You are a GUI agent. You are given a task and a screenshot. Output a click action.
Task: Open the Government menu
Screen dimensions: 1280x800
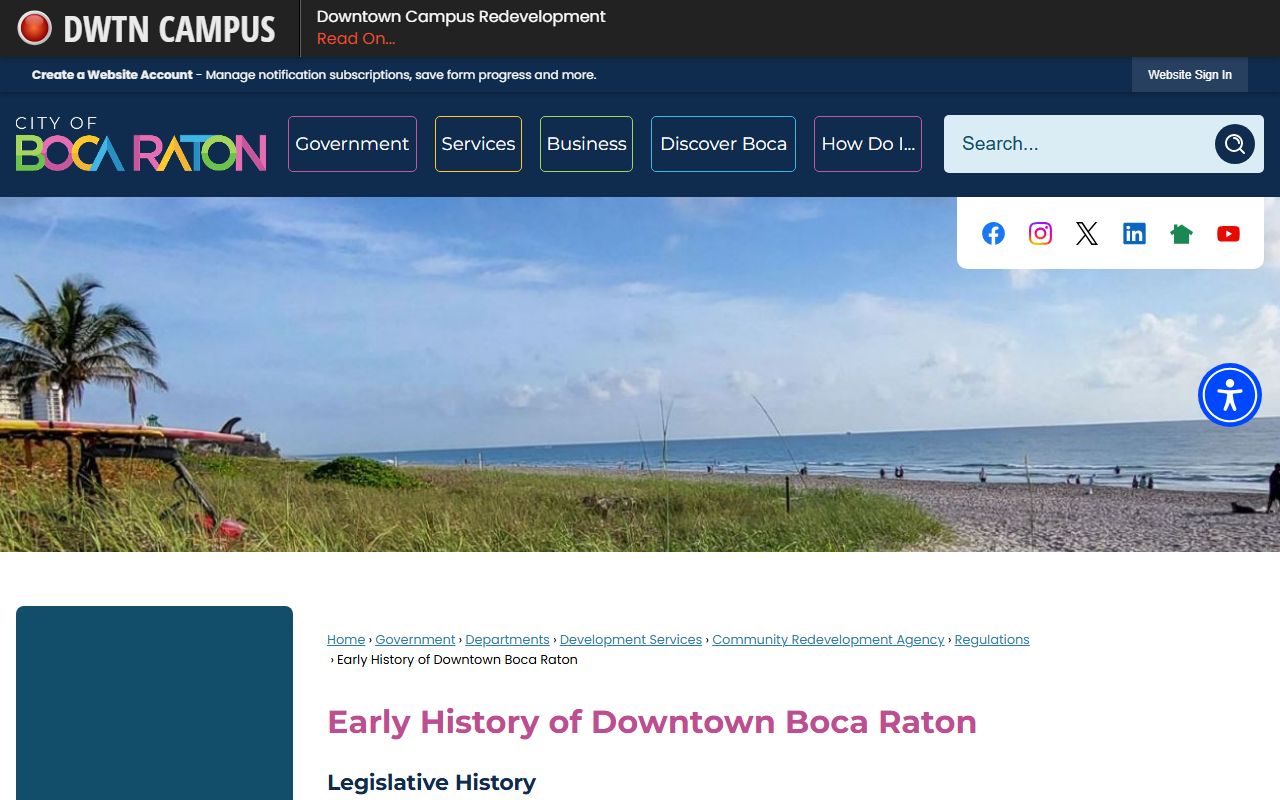[352, 144]
